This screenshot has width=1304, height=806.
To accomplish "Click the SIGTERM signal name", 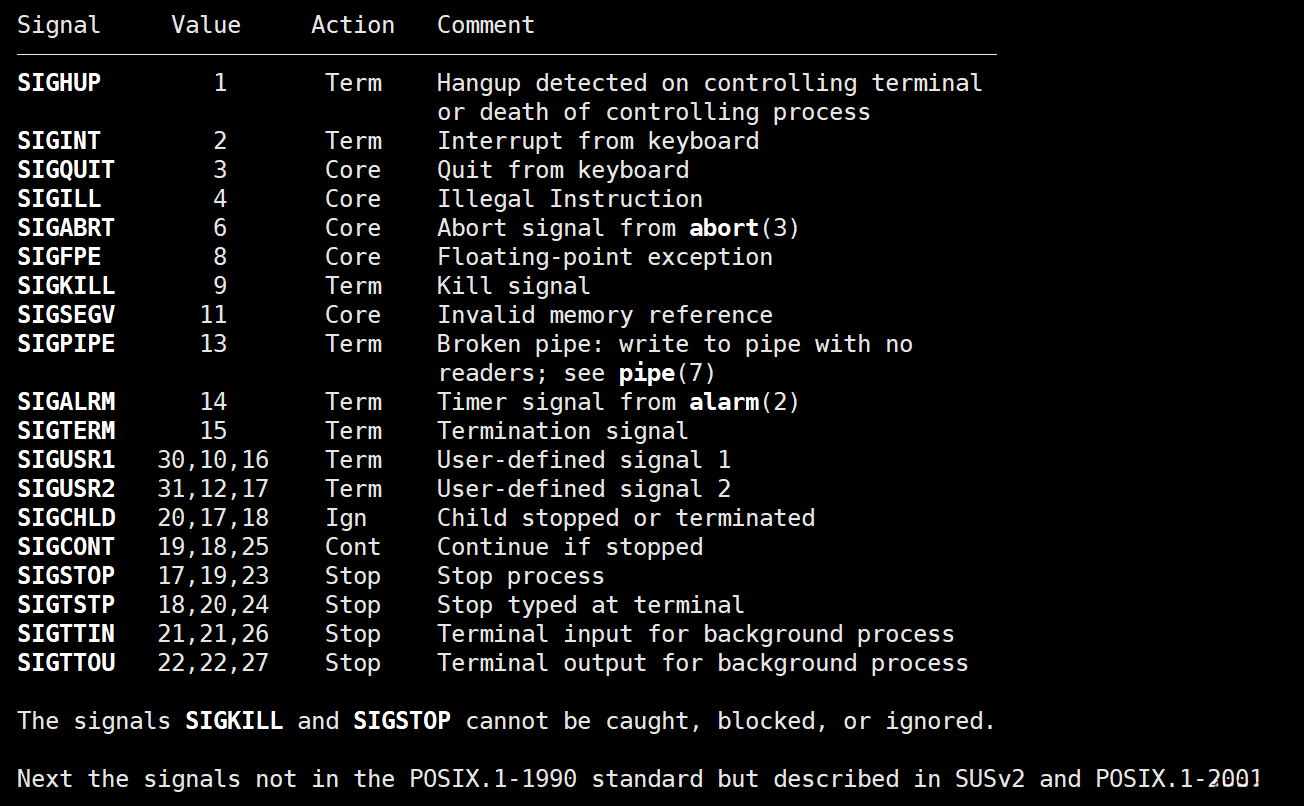I will (66, 431).
